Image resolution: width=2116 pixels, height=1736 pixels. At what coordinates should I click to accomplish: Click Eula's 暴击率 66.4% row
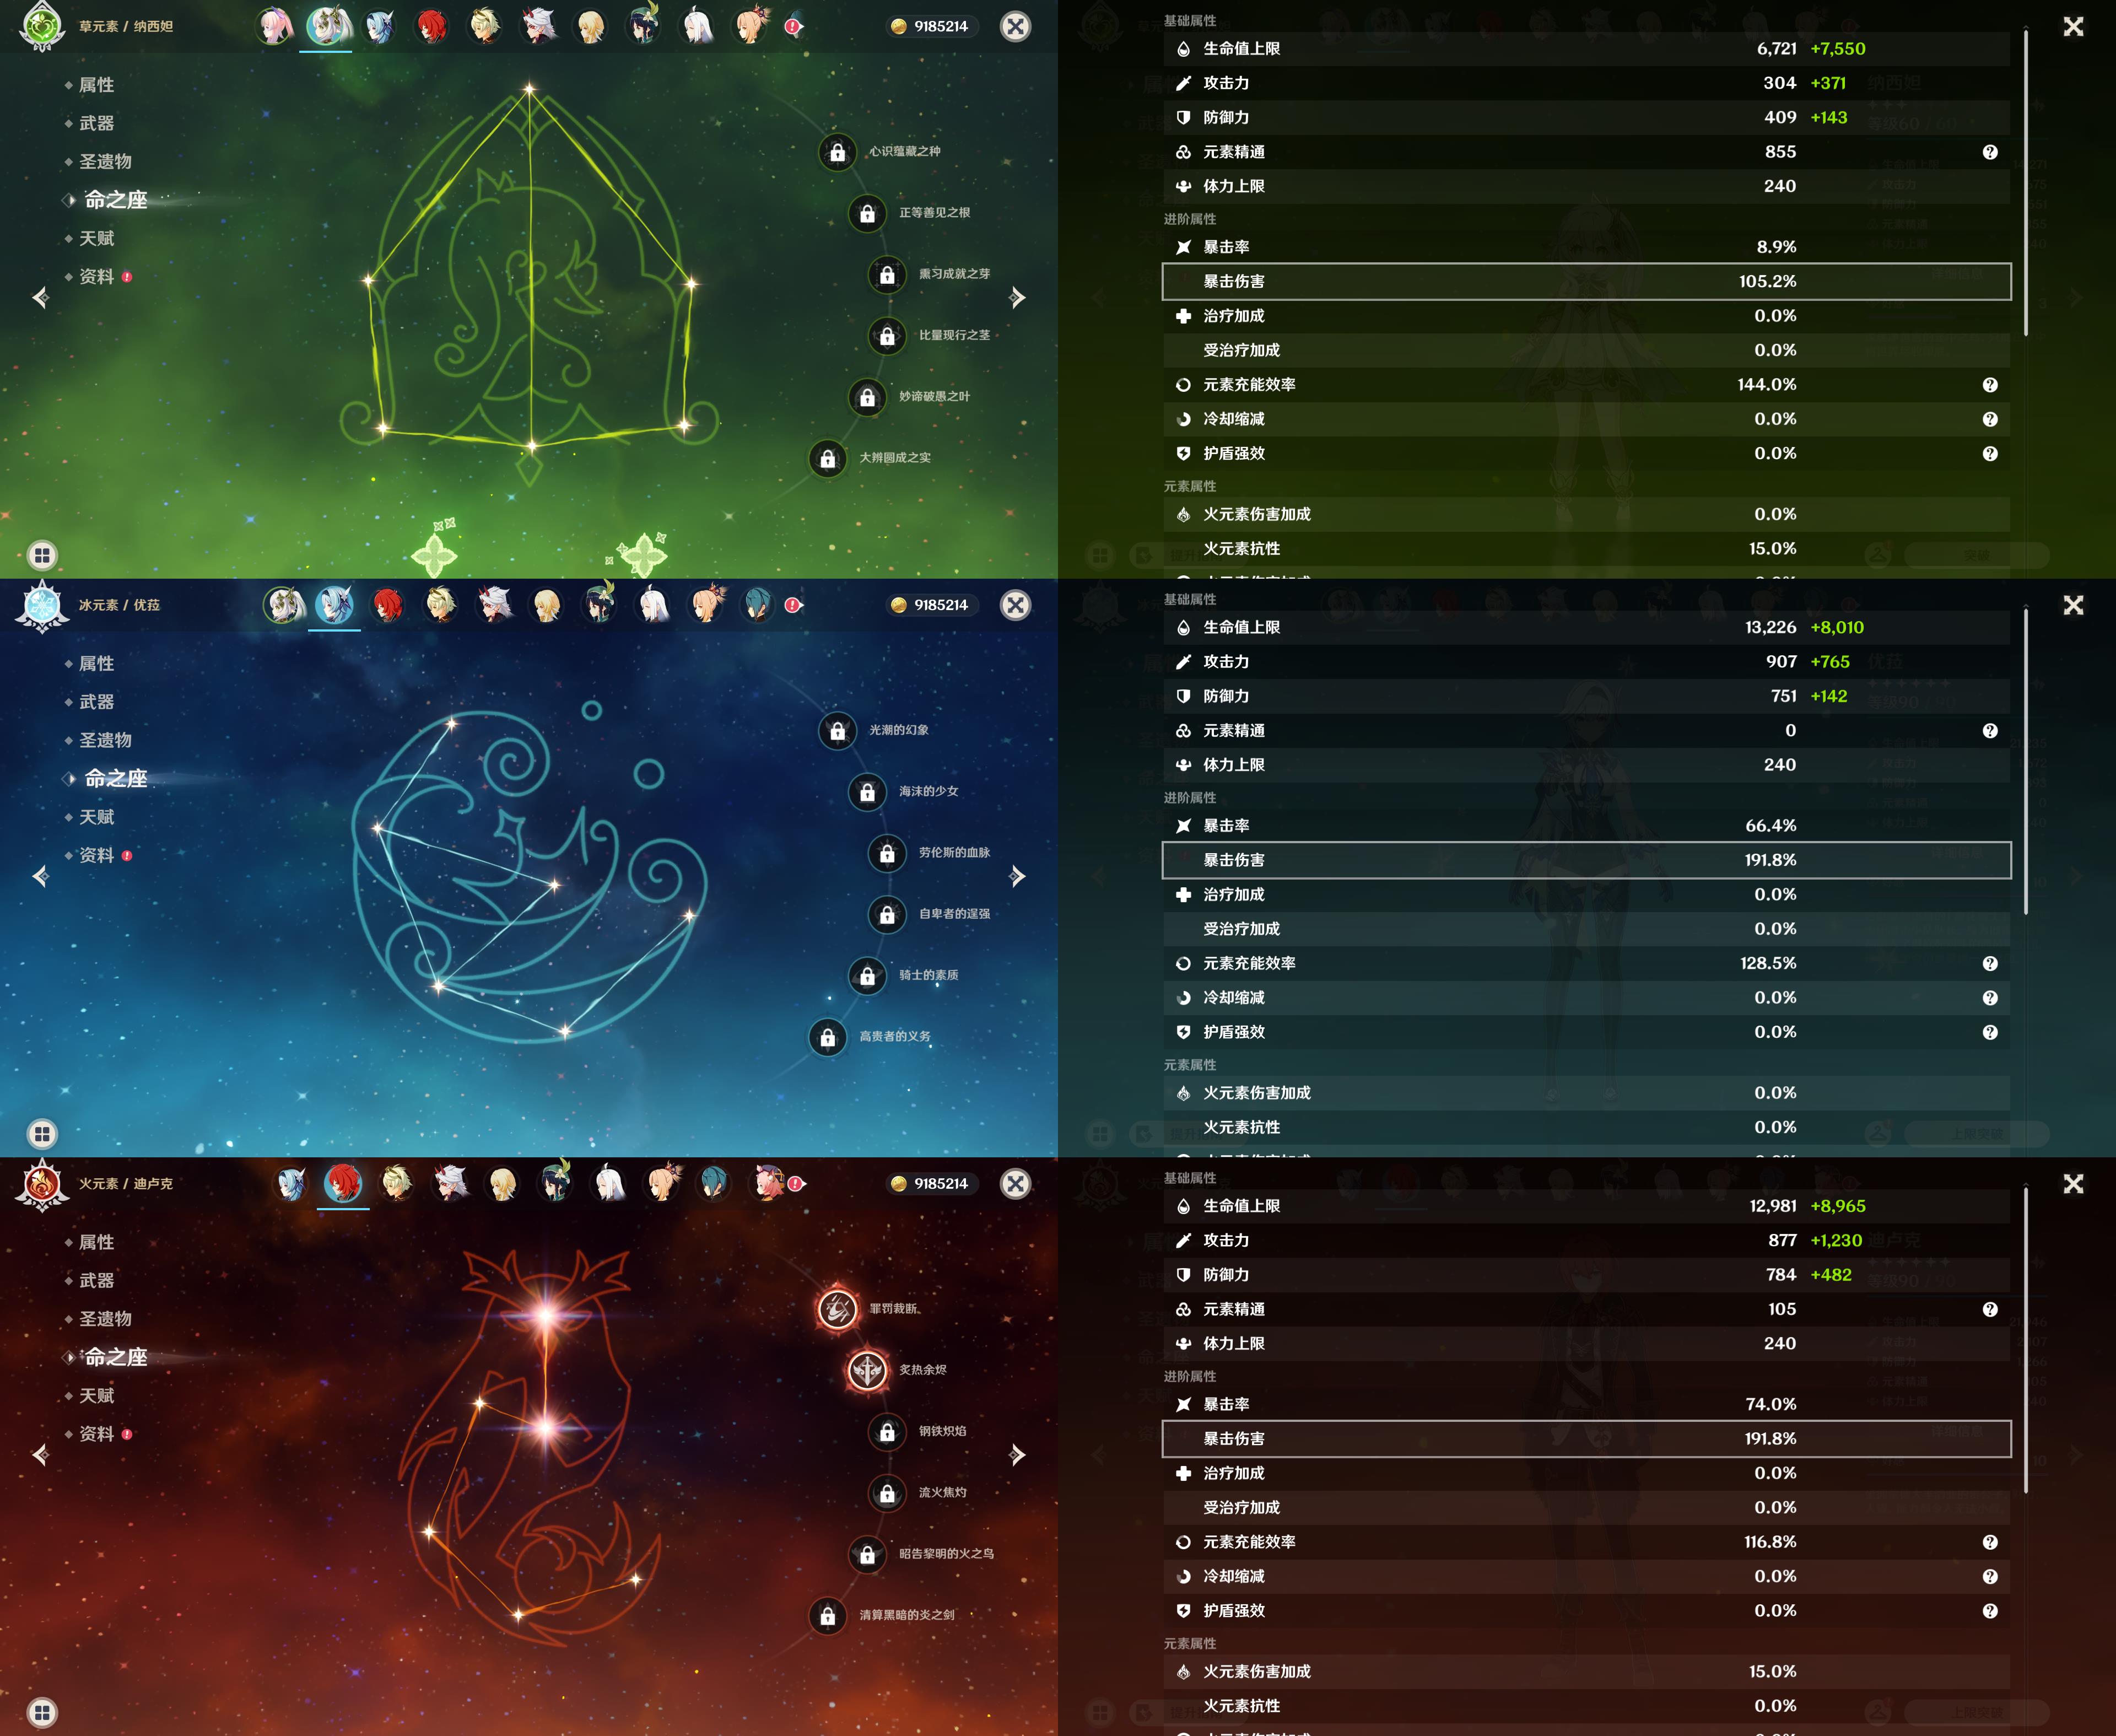[1586, 826]
